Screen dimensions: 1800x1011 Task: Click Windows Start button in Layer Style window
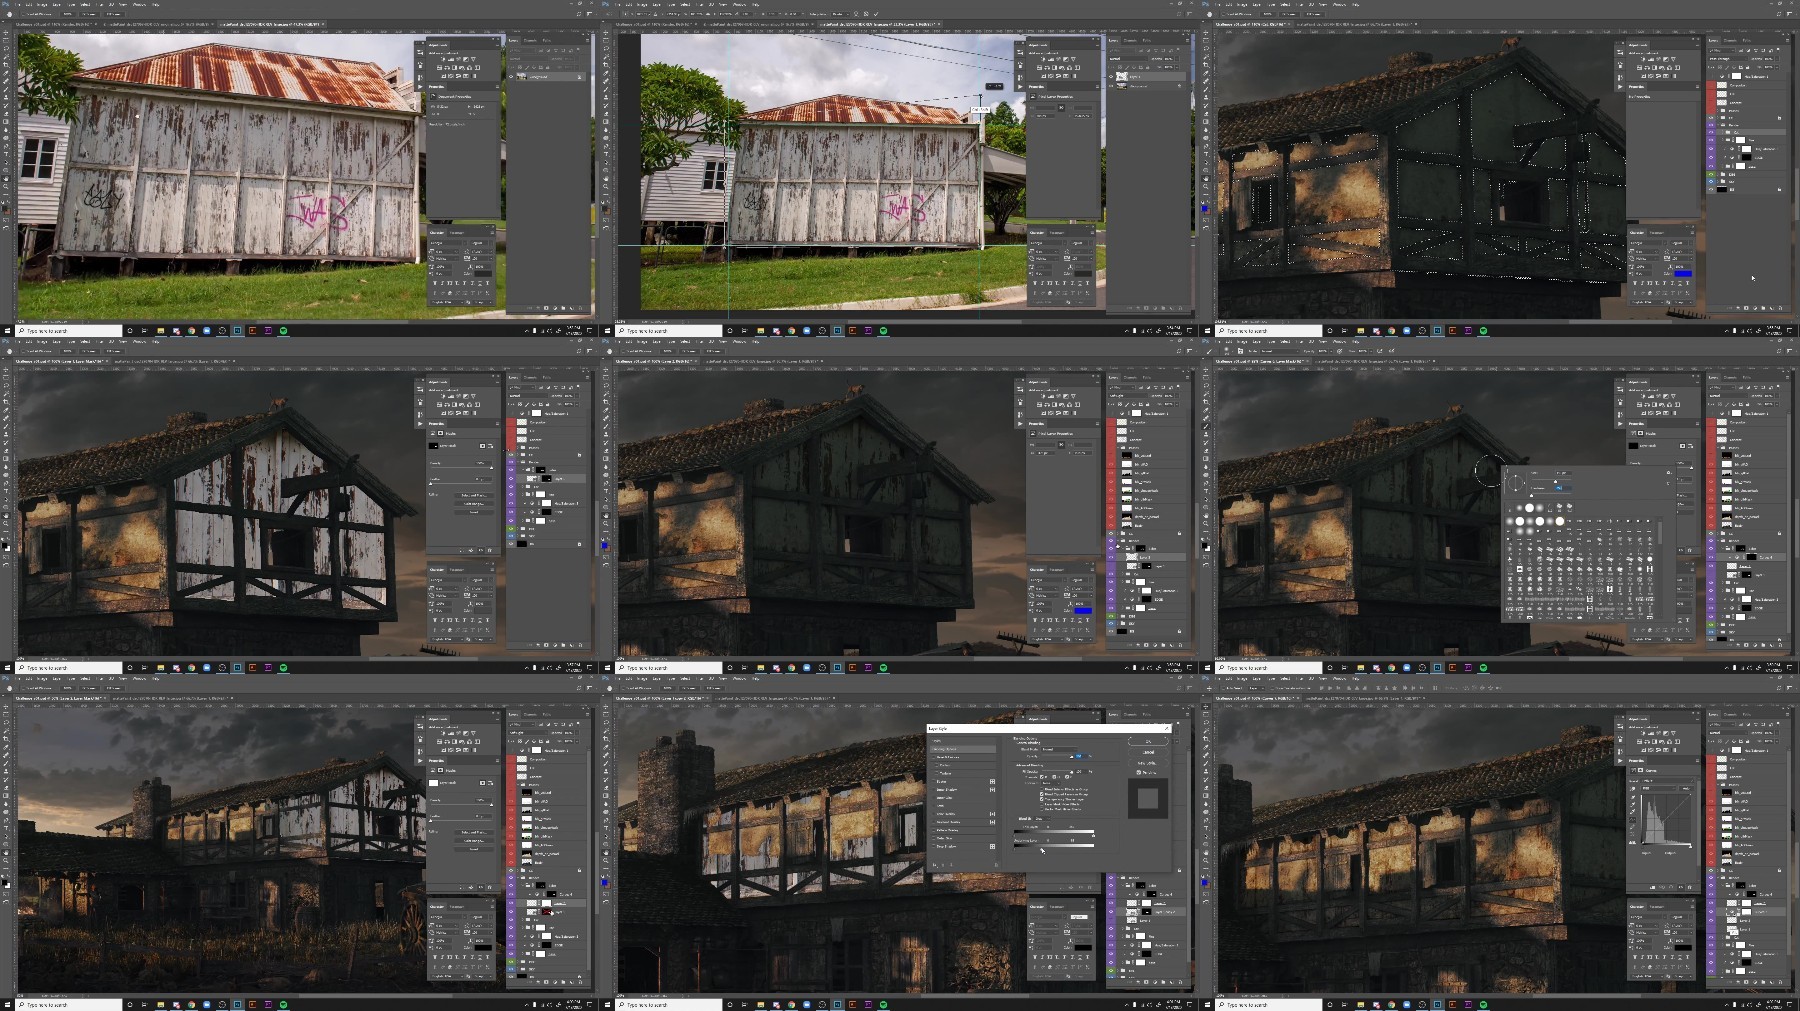point(607,1004)
